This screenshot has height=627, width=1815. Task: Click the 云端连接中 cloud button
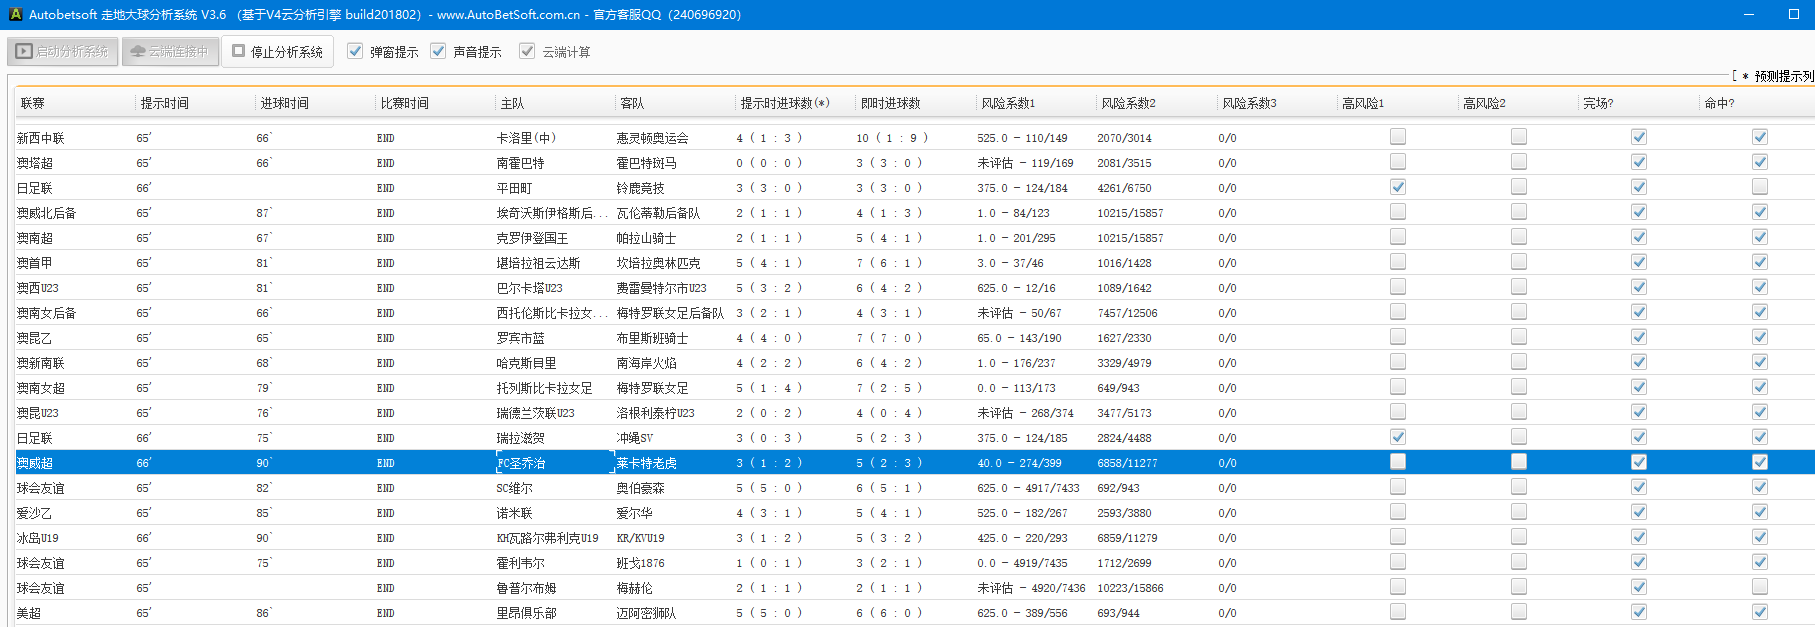pyautogui.click(x=170, y=51)
